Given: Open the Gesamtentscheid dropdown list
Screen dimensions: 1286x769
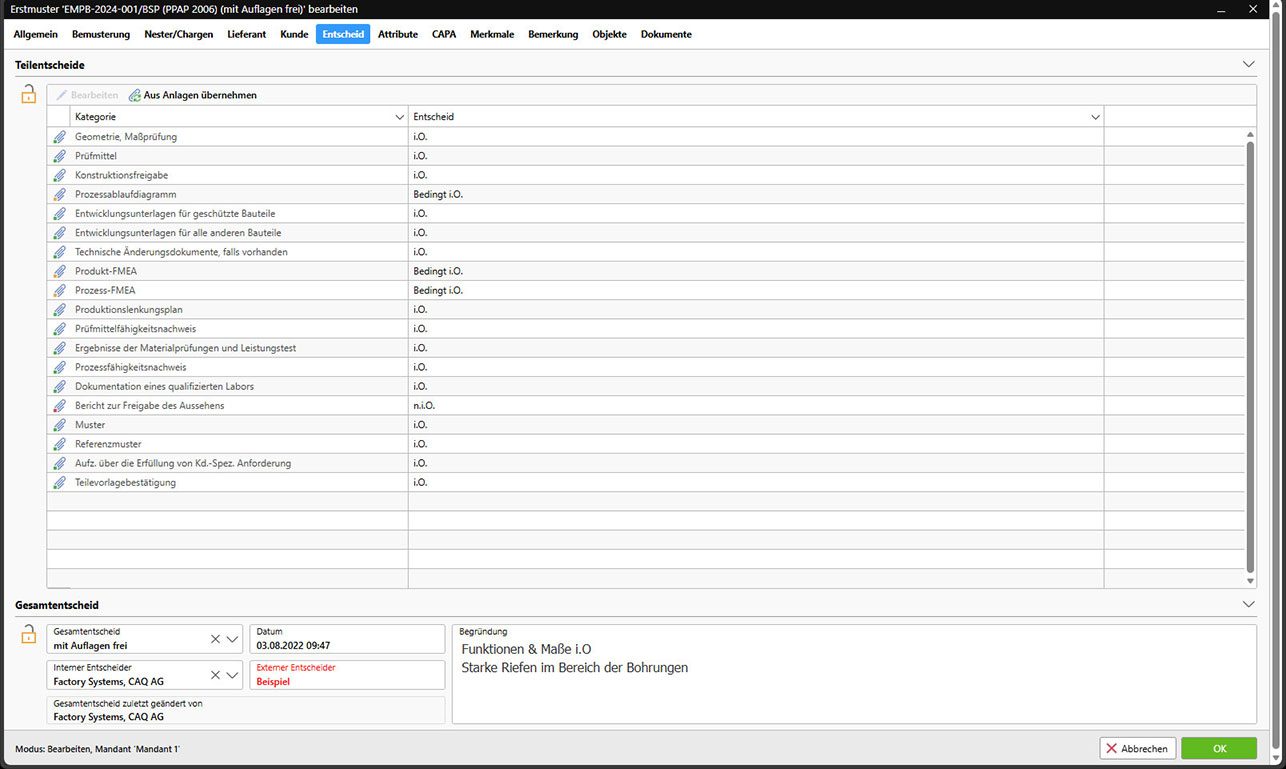Looking at the screenshot, I should pyautogui.click(x=233, y=639).
